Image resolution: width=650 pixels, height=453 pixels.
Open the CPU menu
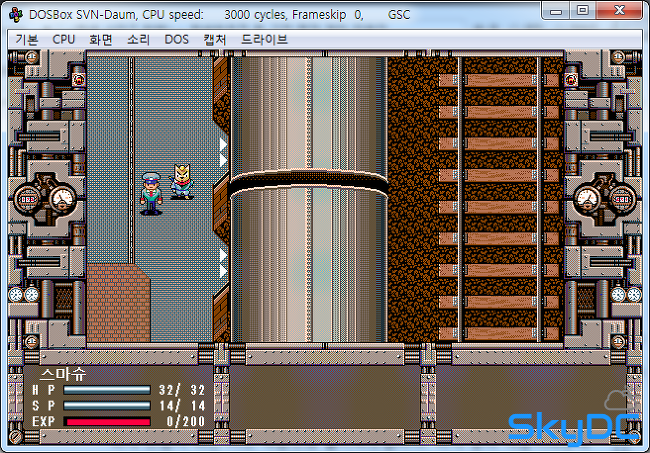point(63,40)
